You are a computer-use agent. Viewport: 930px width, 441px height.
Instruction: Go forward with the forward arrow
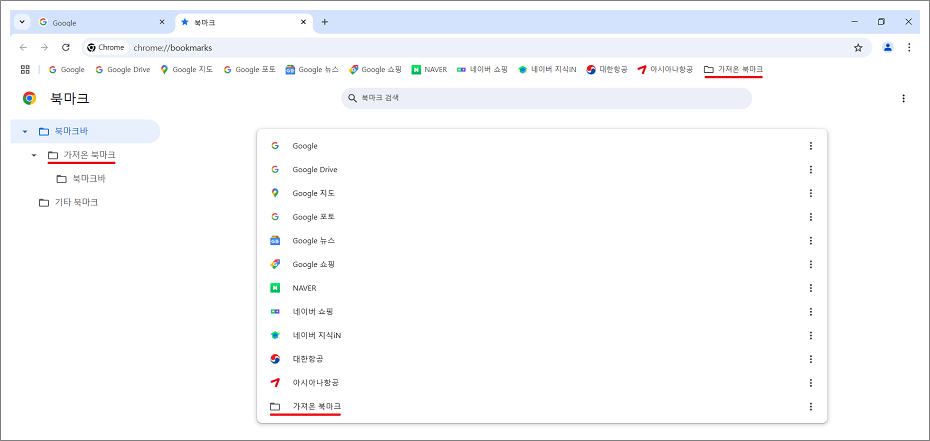coord(44,47)
